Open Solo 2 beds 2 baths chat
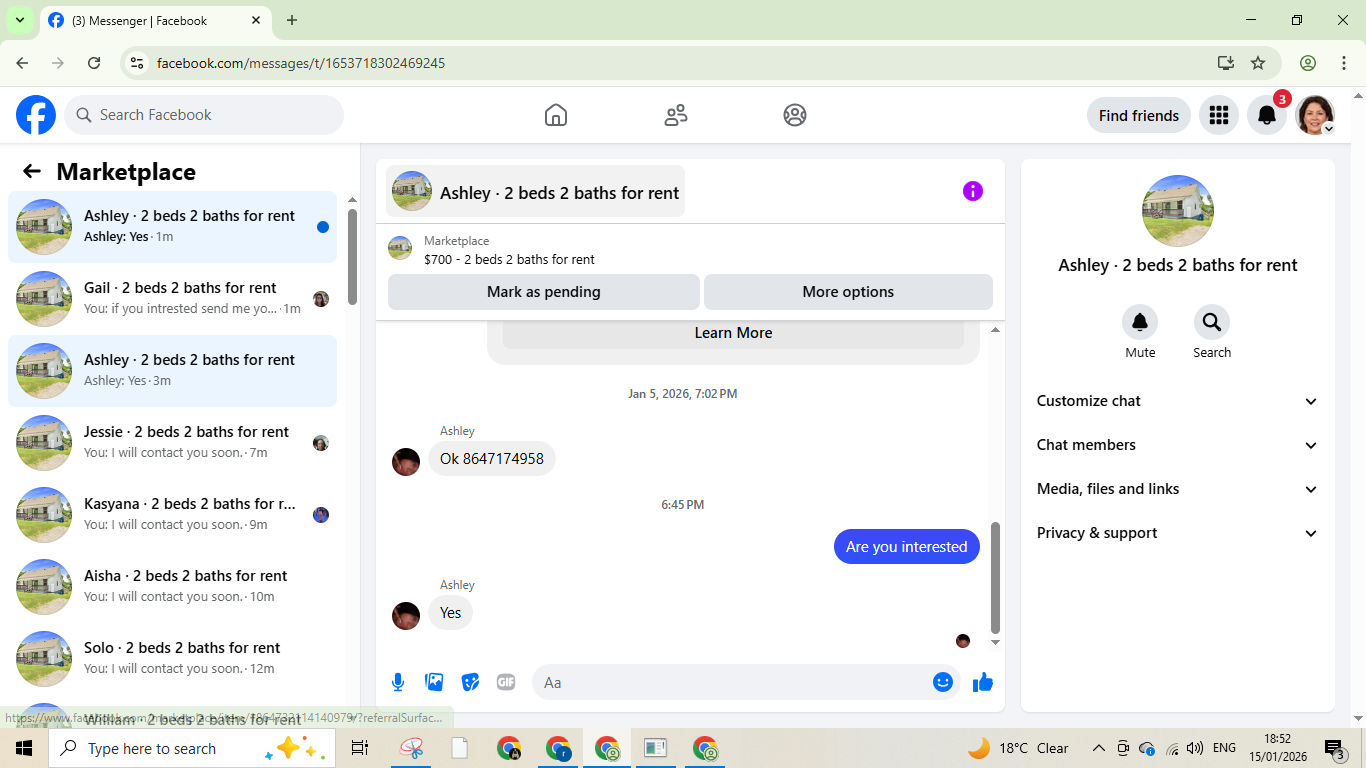1366x768 pixels. [x=172, y=659]
